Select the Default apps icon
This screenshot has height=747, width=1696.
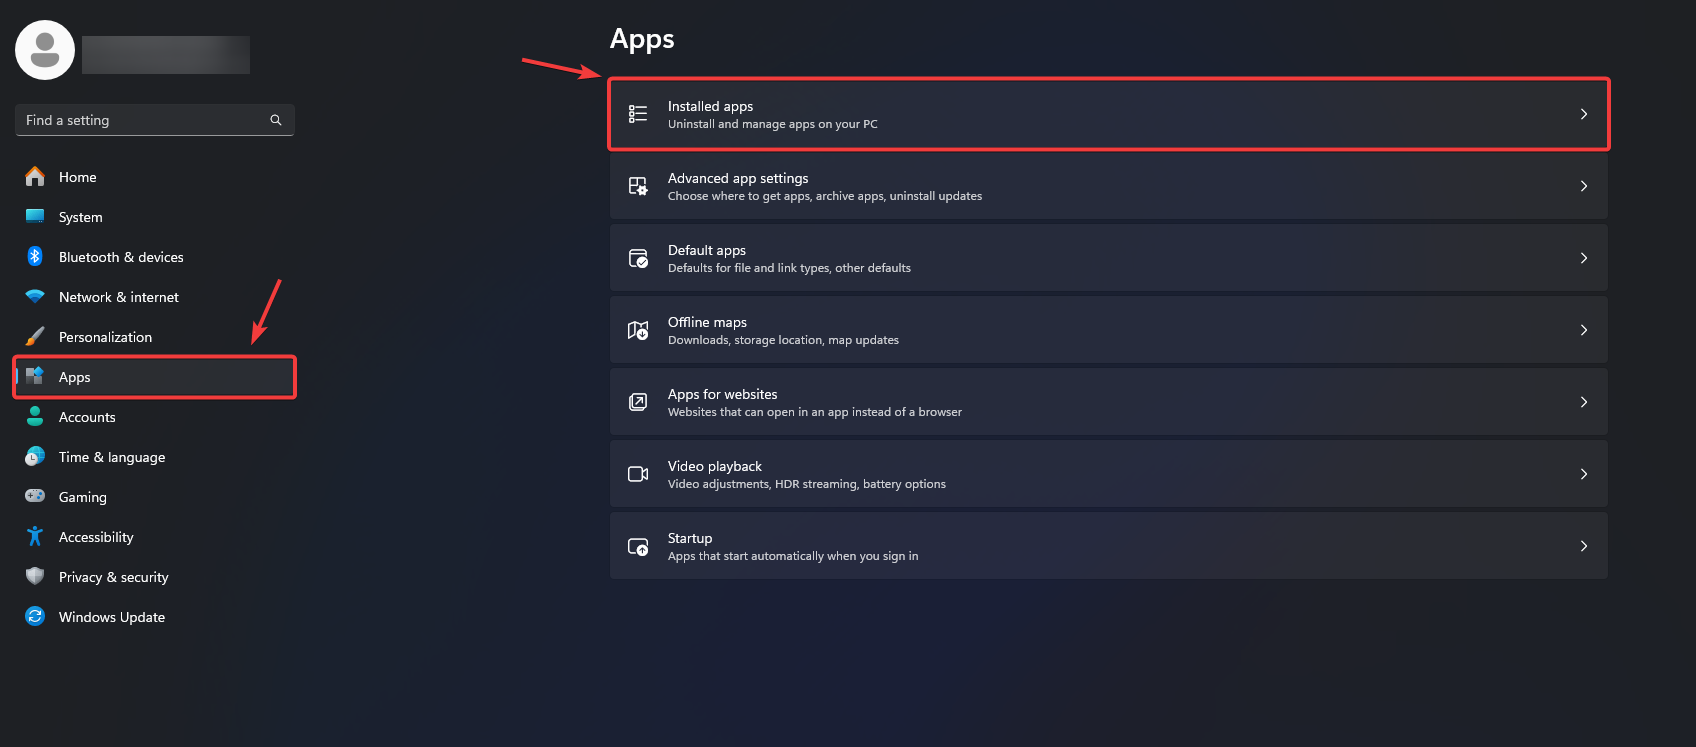638,257
